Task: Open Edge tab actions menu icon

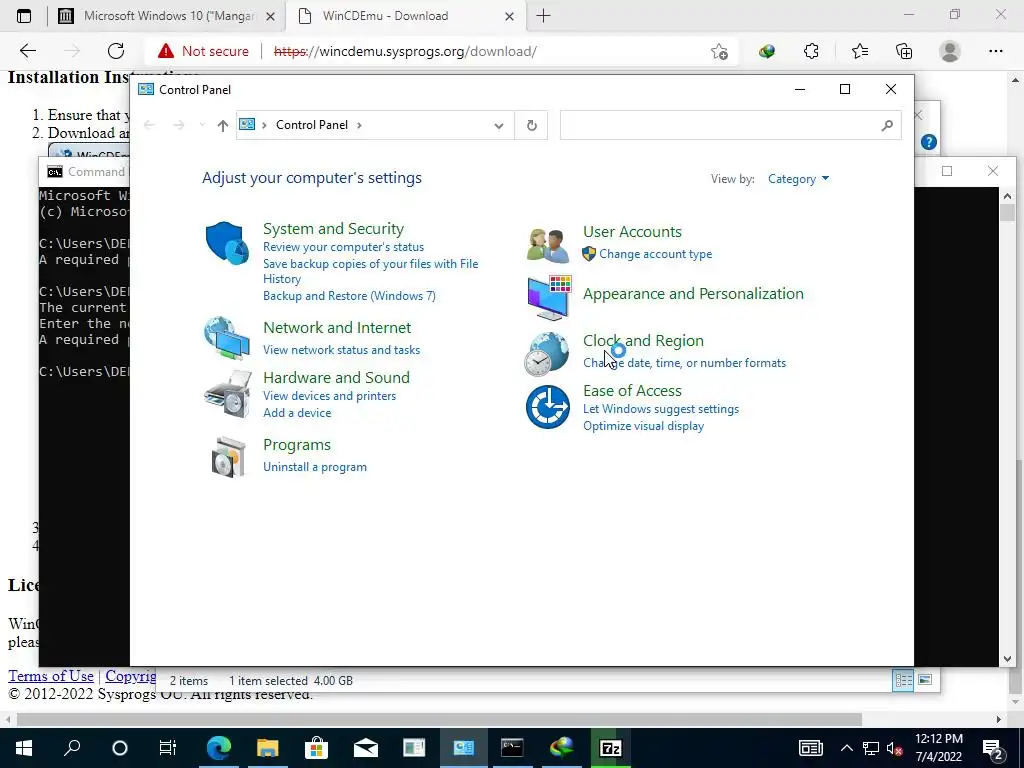Action: coord(24,16)
